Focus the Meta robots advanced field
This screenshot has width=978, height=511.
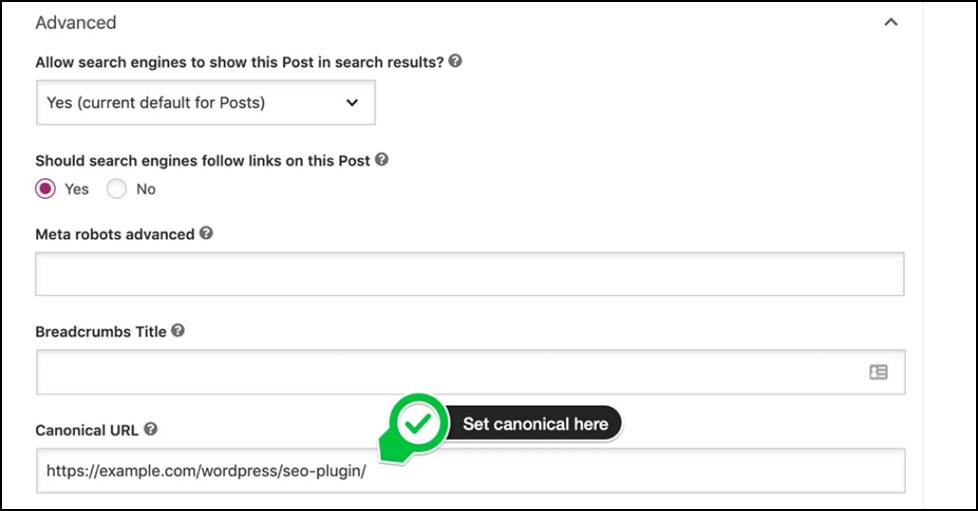470,274
